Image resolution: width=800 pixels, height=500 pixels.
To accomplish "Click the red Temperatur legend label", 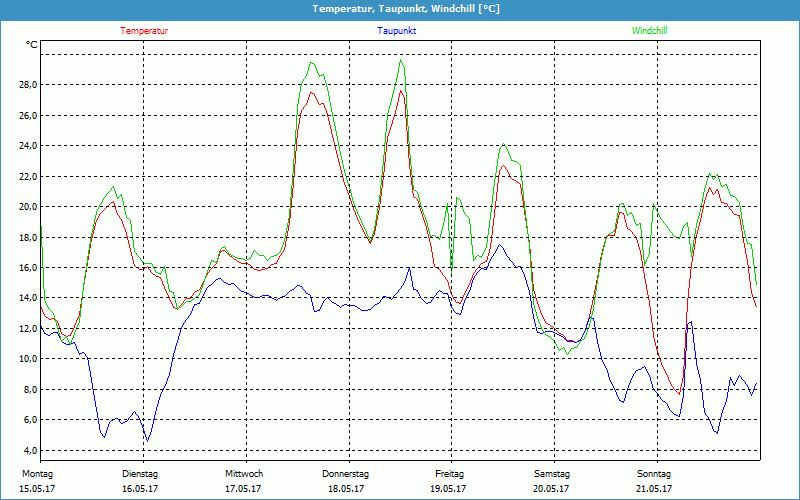I will point(144,31).
